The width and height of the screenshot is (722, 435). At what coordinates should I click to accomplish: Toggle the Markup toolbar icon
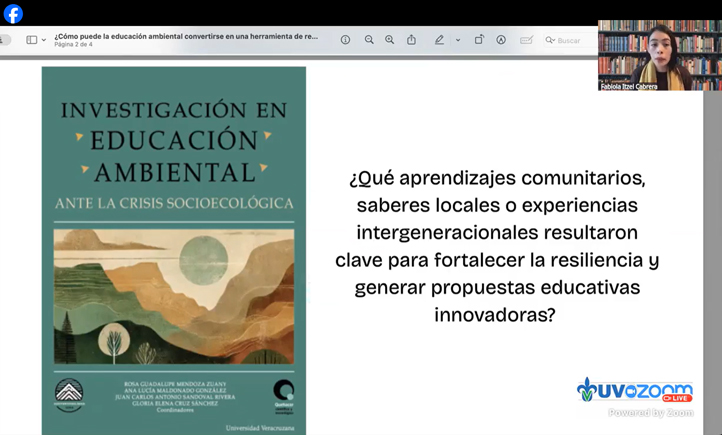pos(501,40)
